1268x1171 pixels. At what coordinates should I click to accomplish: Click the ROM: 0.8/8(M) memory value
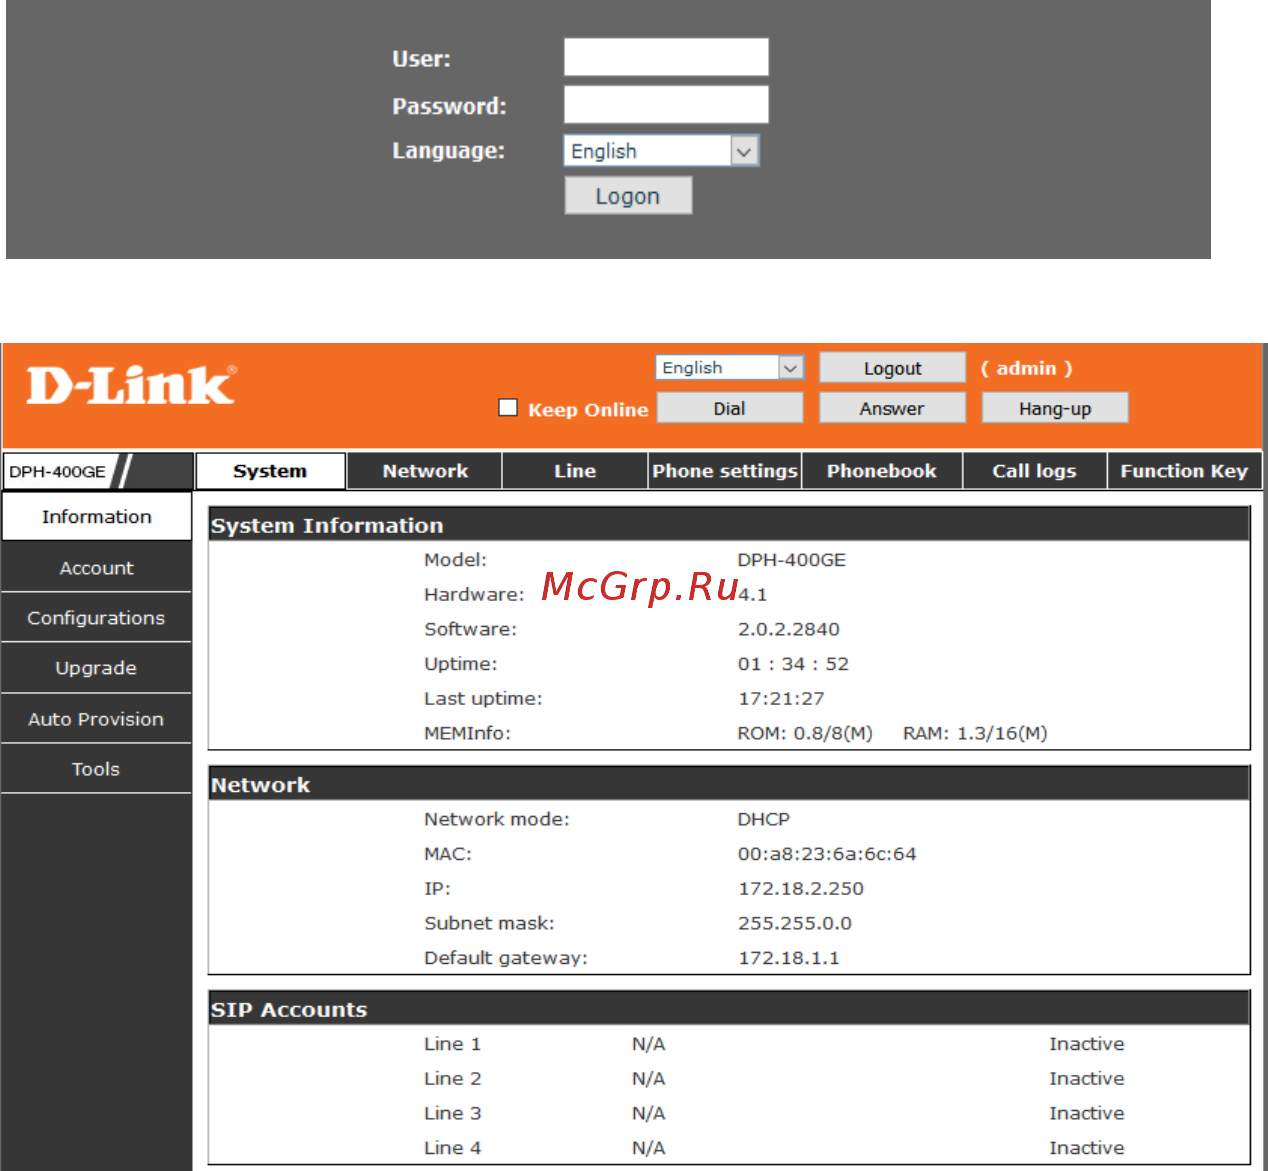805,733
